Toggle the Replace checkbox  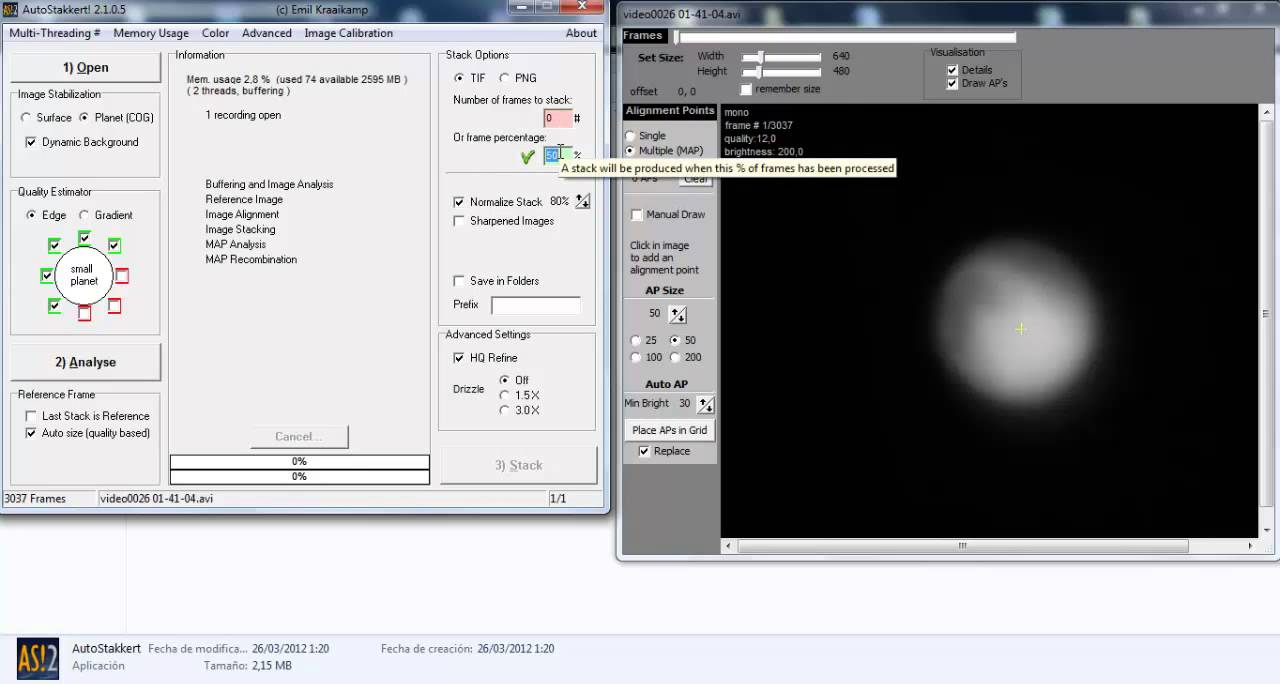coord(644,451)
